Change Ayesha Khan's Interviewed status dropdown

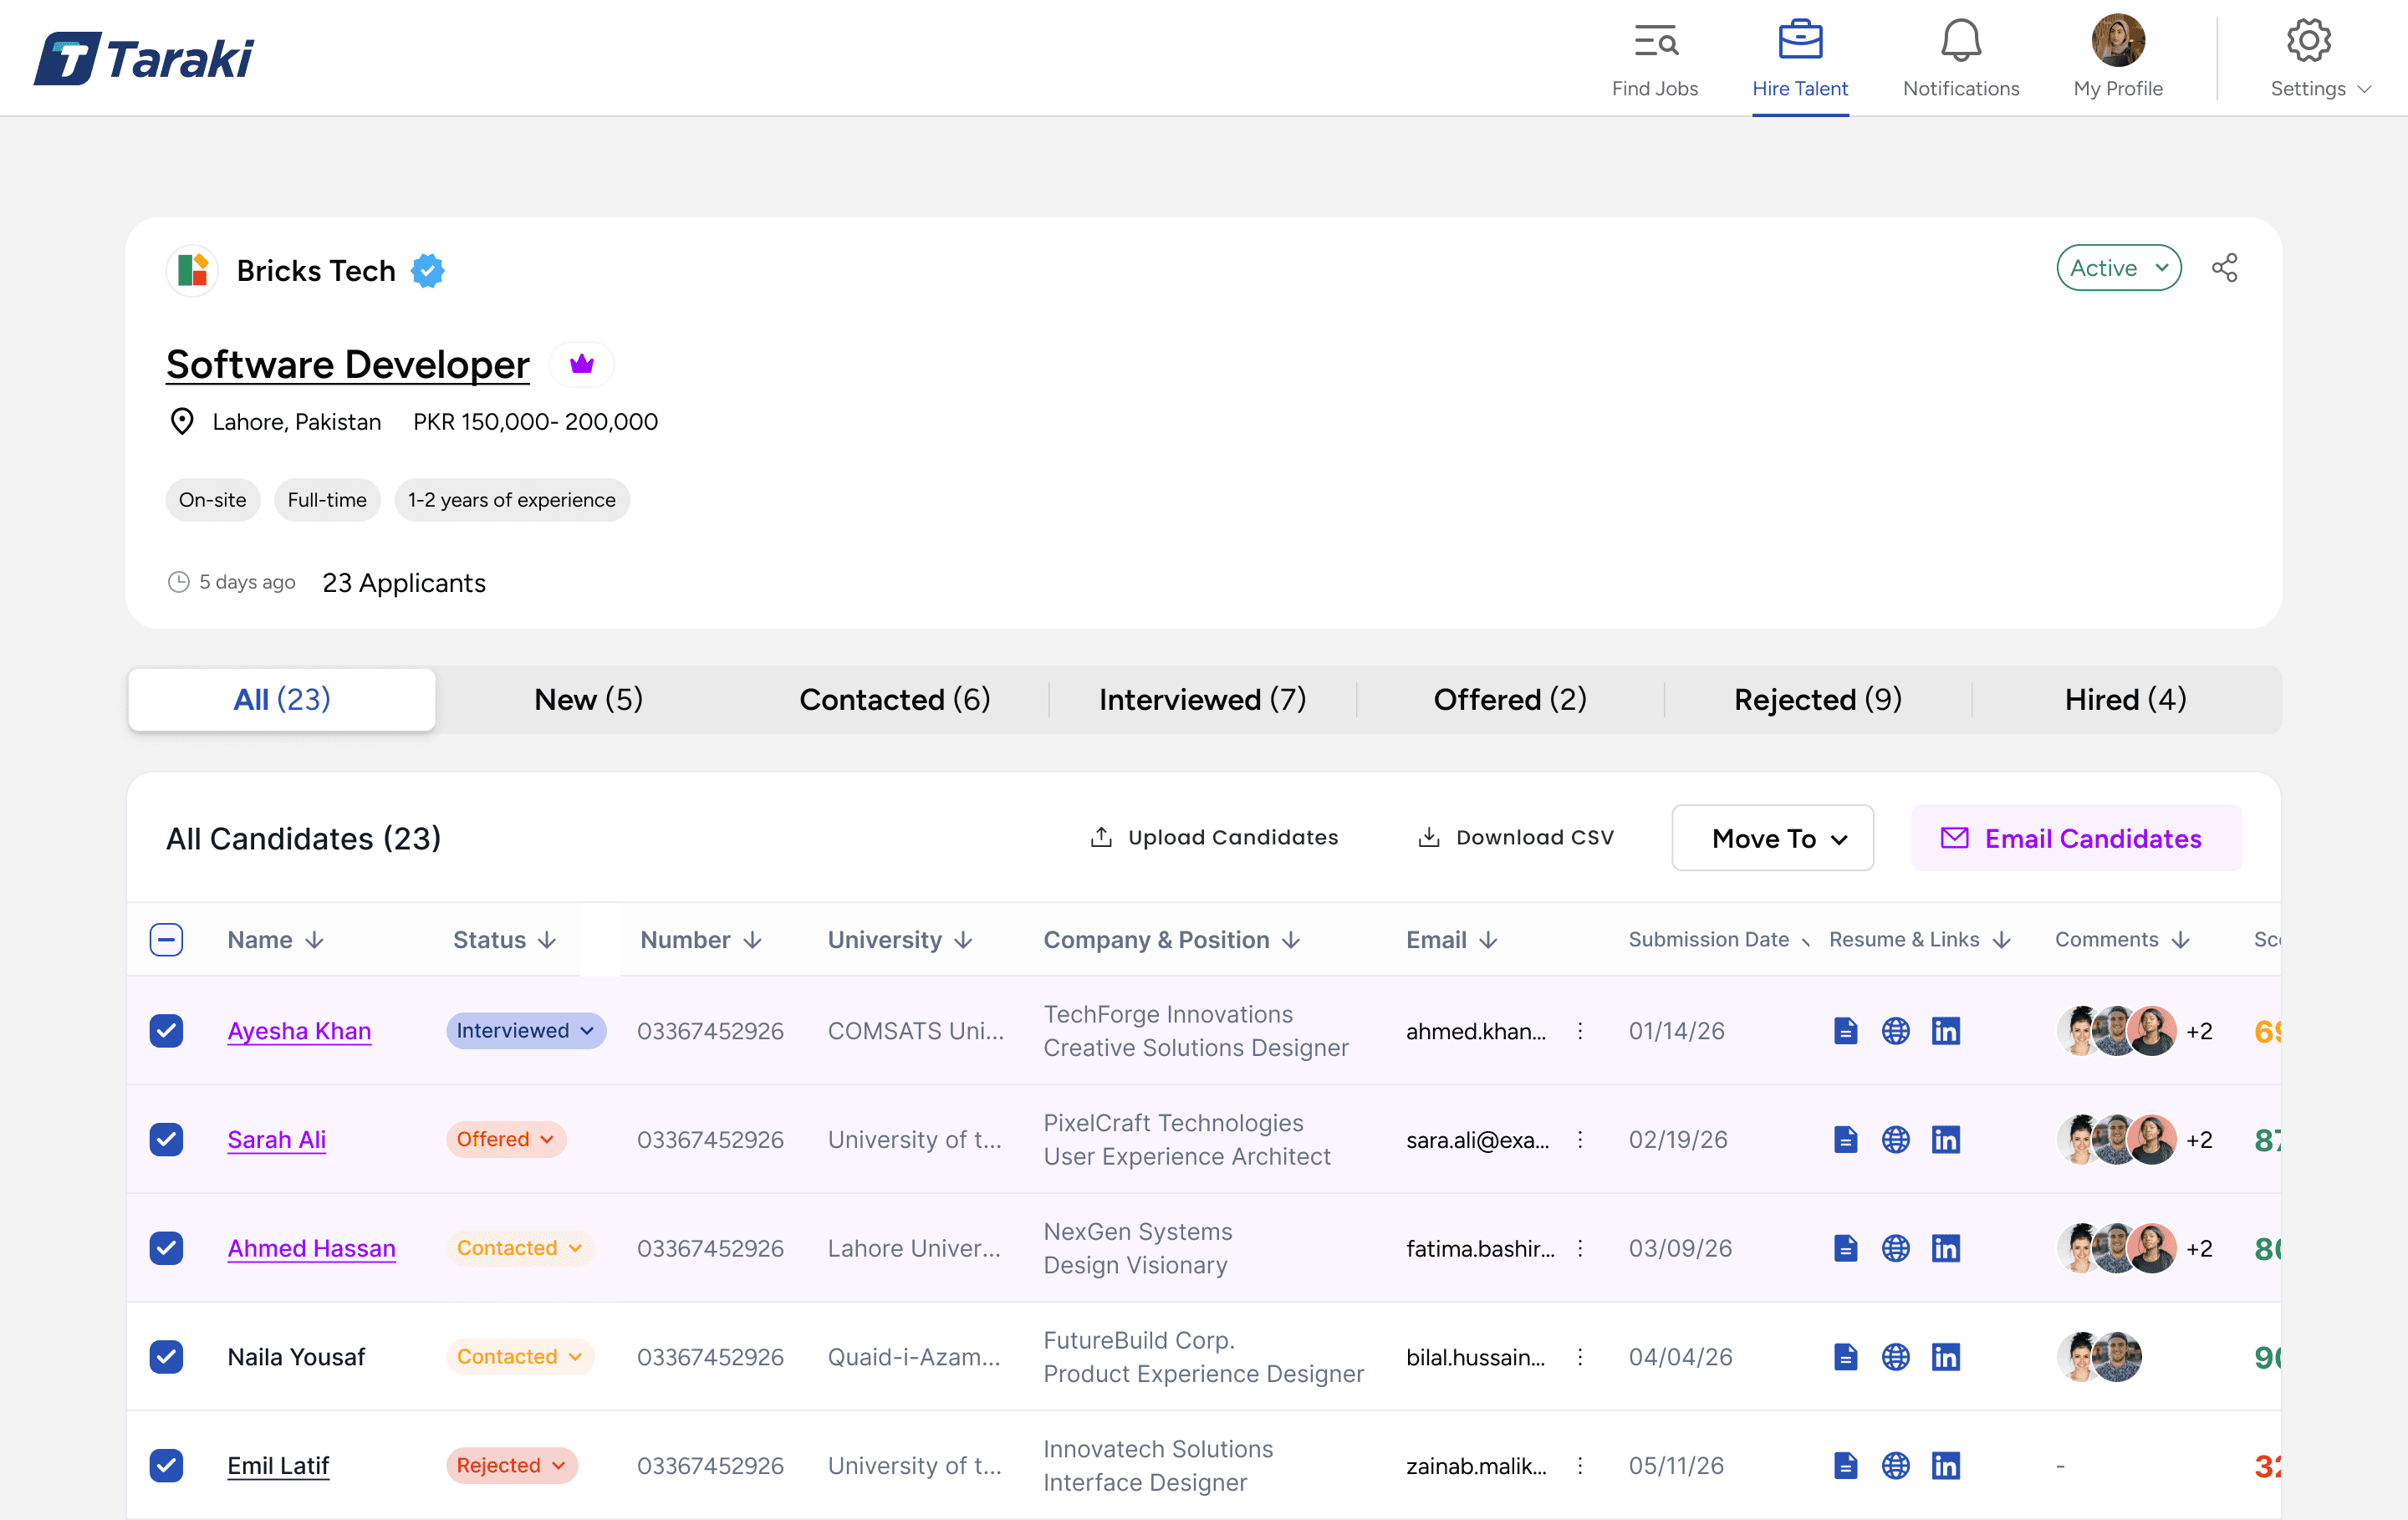pyautogui.click(x=525, y=1030)
